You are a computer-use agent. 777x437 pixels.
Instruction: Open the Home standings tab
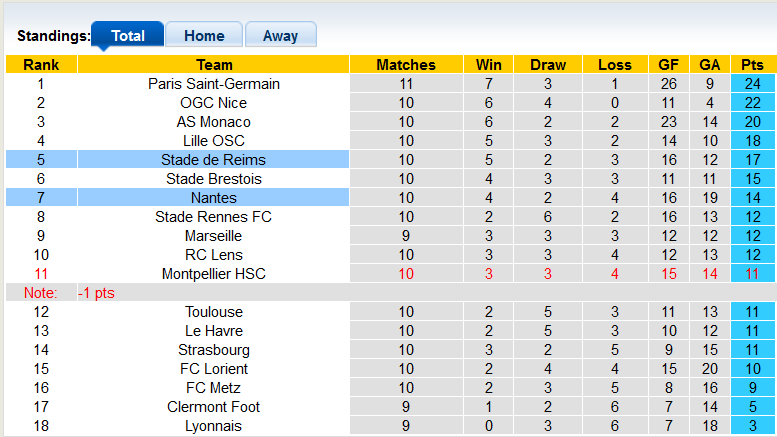(x=204, y=36)
